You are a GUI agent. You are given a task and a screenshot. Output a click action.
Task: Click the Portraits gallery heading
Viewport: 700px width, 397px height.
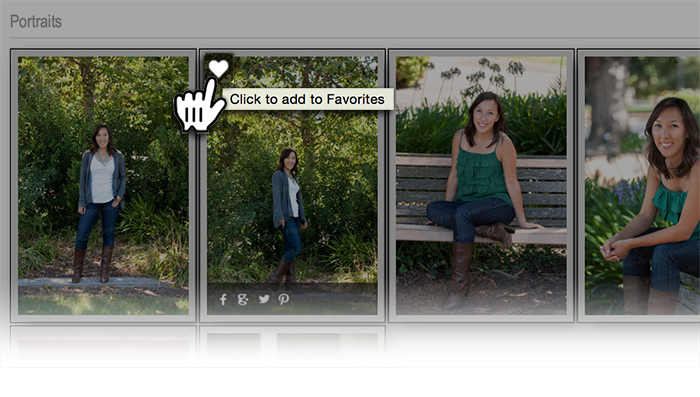coord(36,21)
